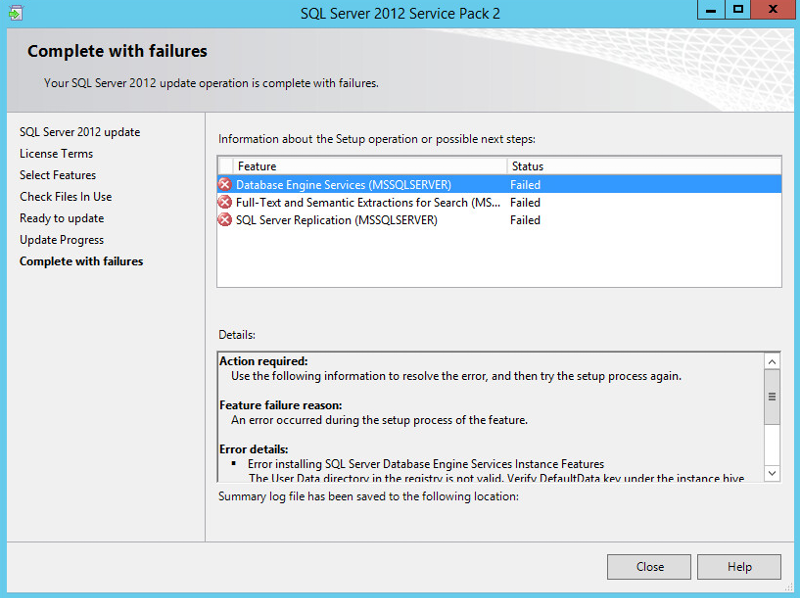Click the User Data directory error line

[x=496, y=477]
